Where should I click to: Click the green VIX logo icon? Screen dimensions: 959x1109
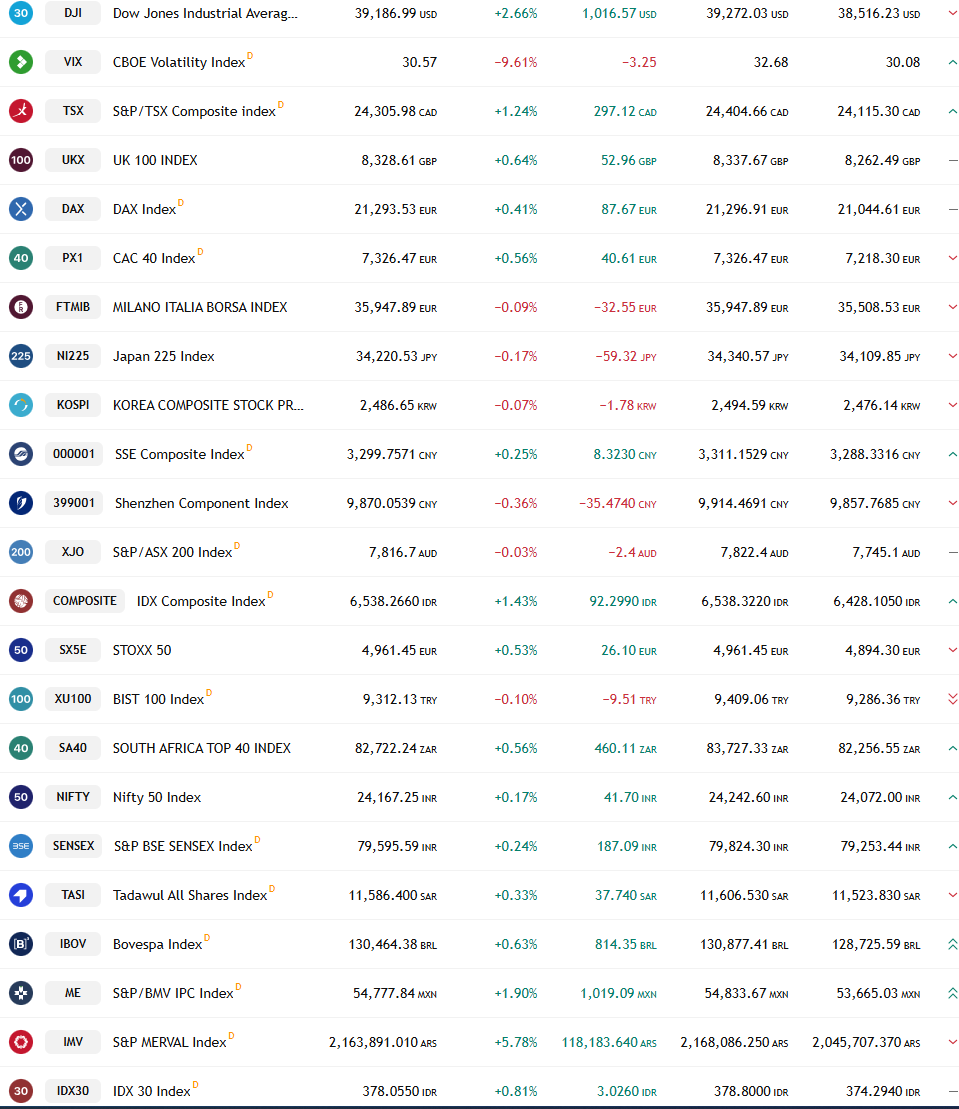[x=21, y=62]
